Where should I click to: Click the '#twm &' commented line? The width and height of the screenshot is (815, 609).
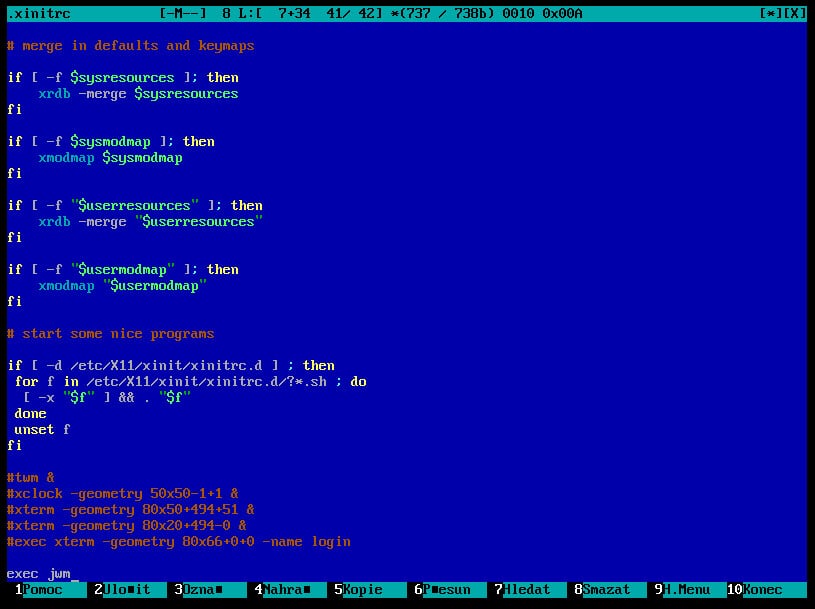coord(31,478)
